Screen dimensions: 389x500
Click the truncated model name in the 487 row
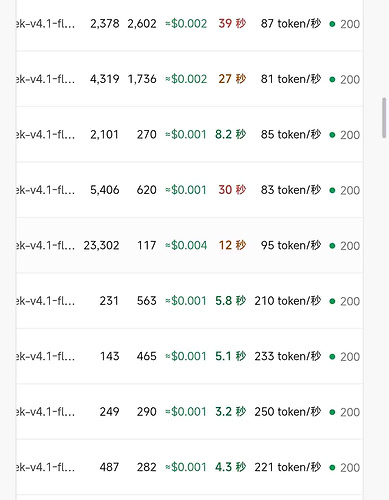click(x=45, y=467)
